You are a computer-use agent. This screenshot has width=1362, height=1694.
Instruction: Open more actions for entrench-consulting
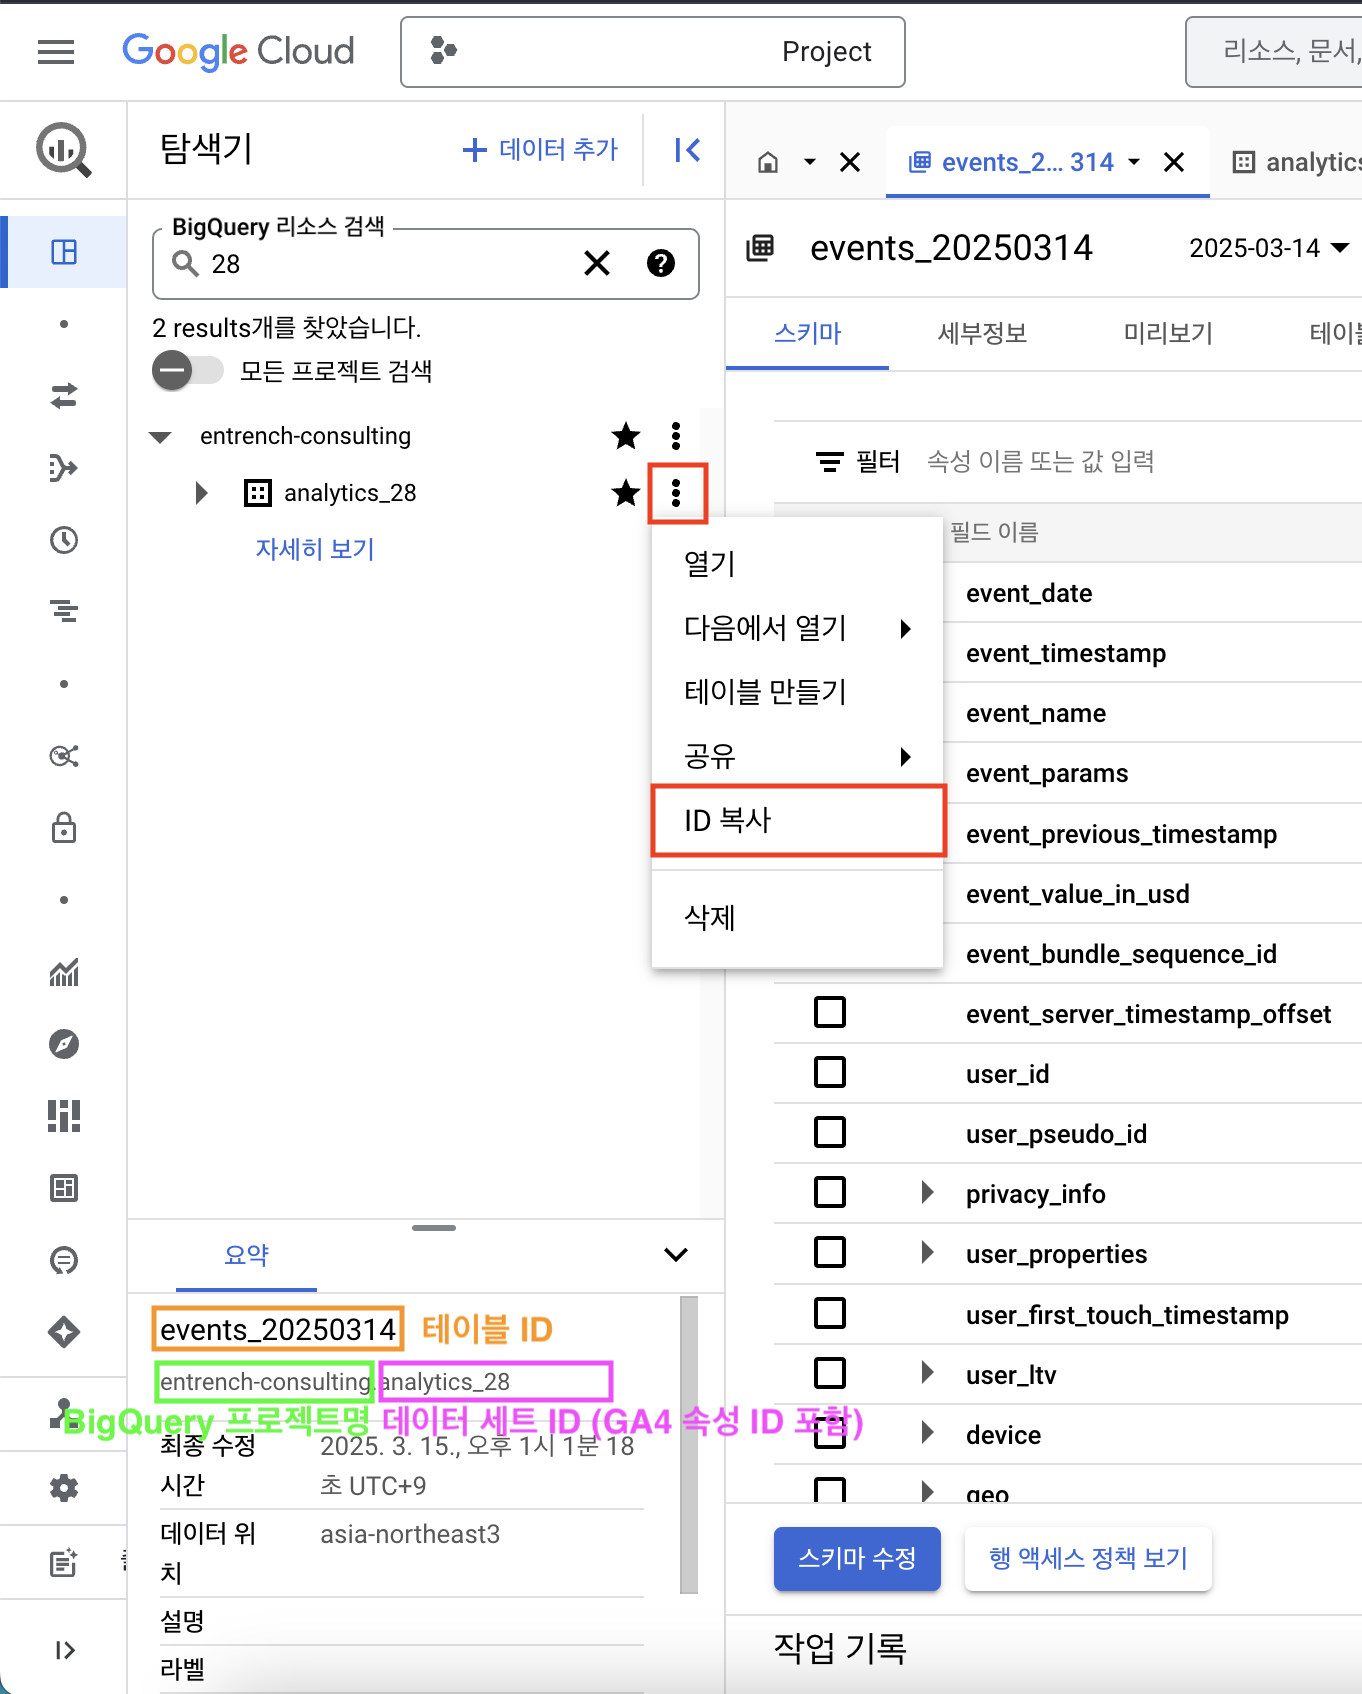[x=676, y=436]
